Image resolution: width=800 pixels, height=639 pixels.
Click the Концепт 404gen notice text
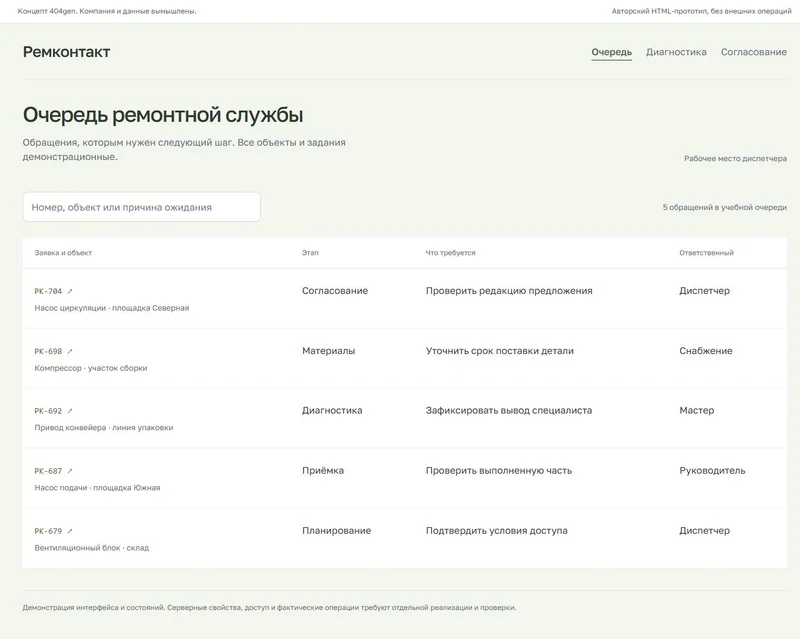click(x=107, y=11)
